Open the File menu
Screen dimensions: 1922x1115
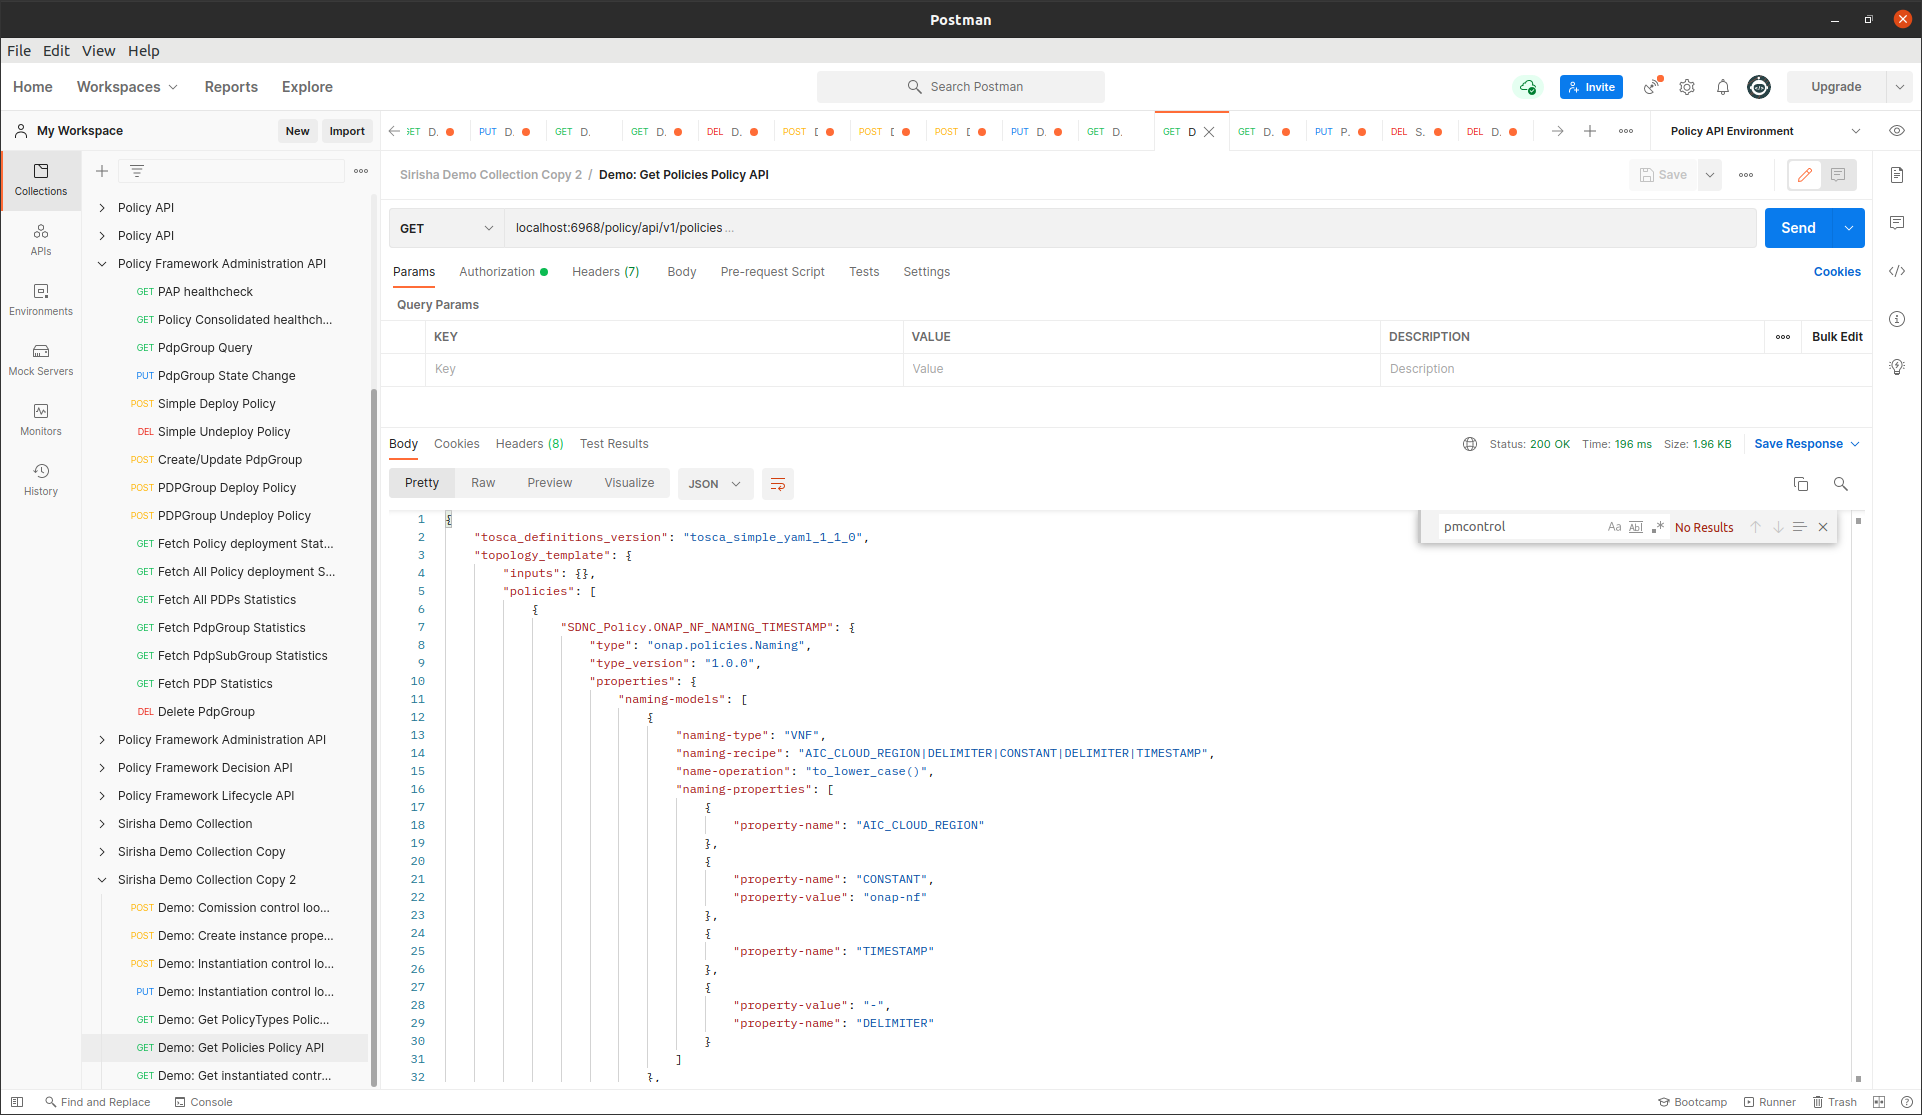19,51
